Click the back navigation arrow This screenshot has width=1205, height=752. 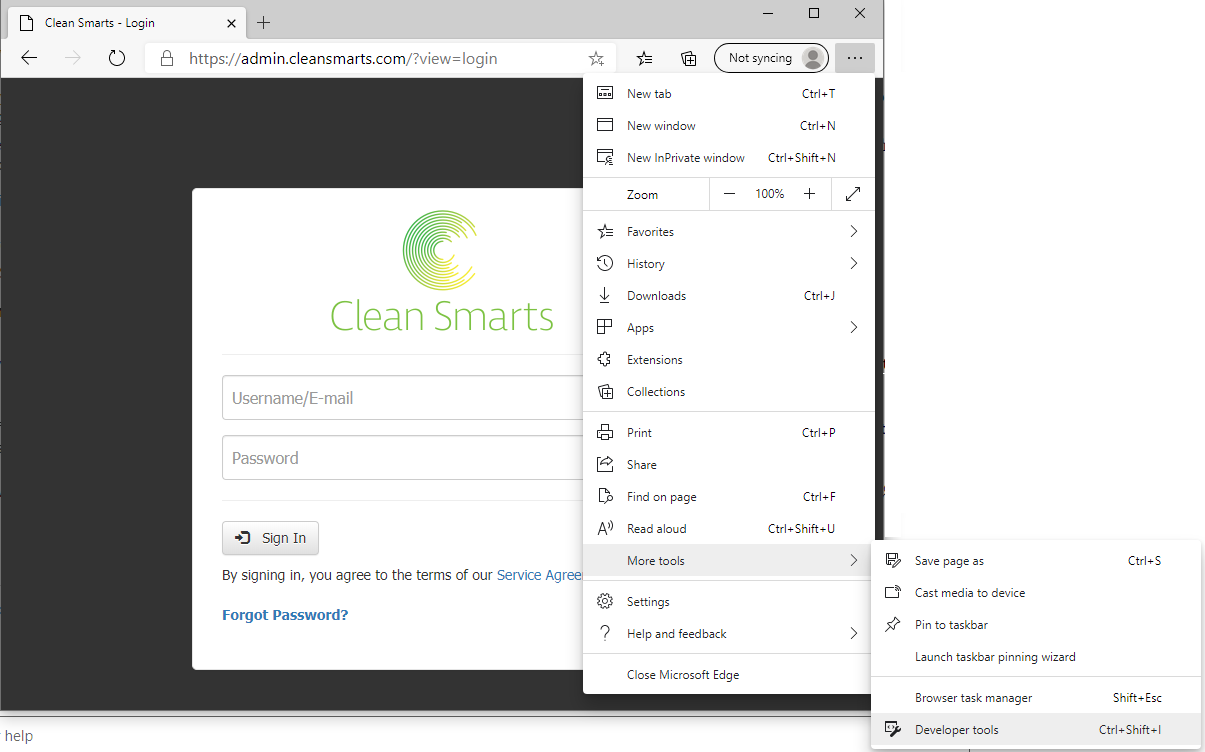[x=29, y=58]
